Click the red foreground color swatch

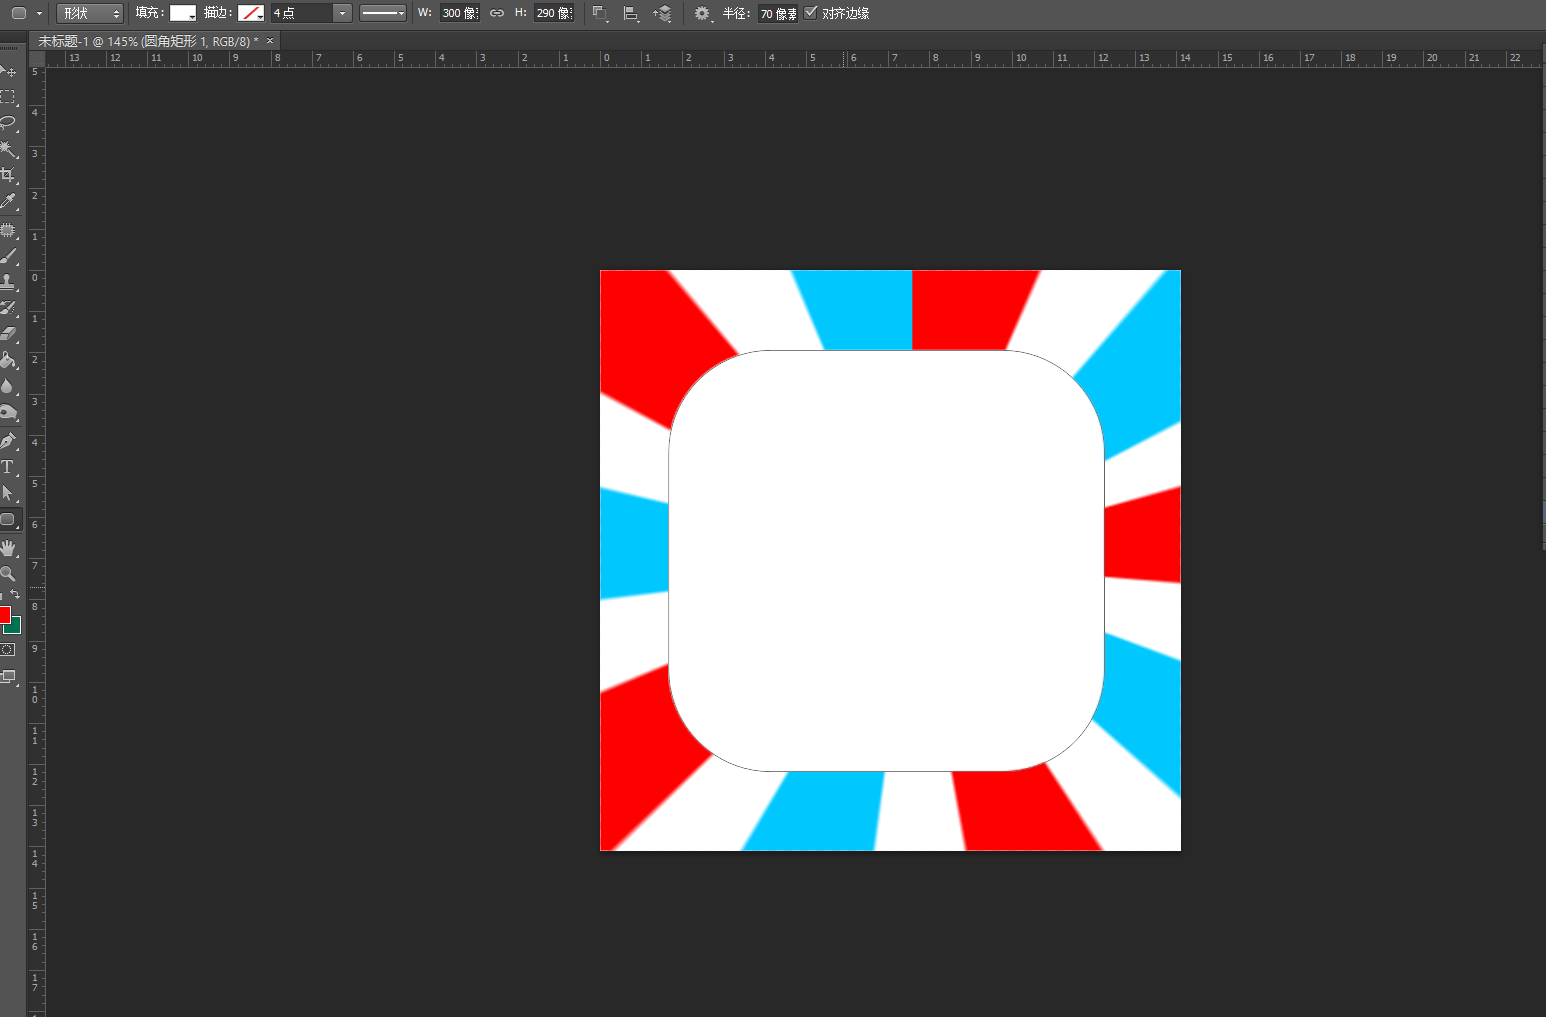(x=4, y=615)
